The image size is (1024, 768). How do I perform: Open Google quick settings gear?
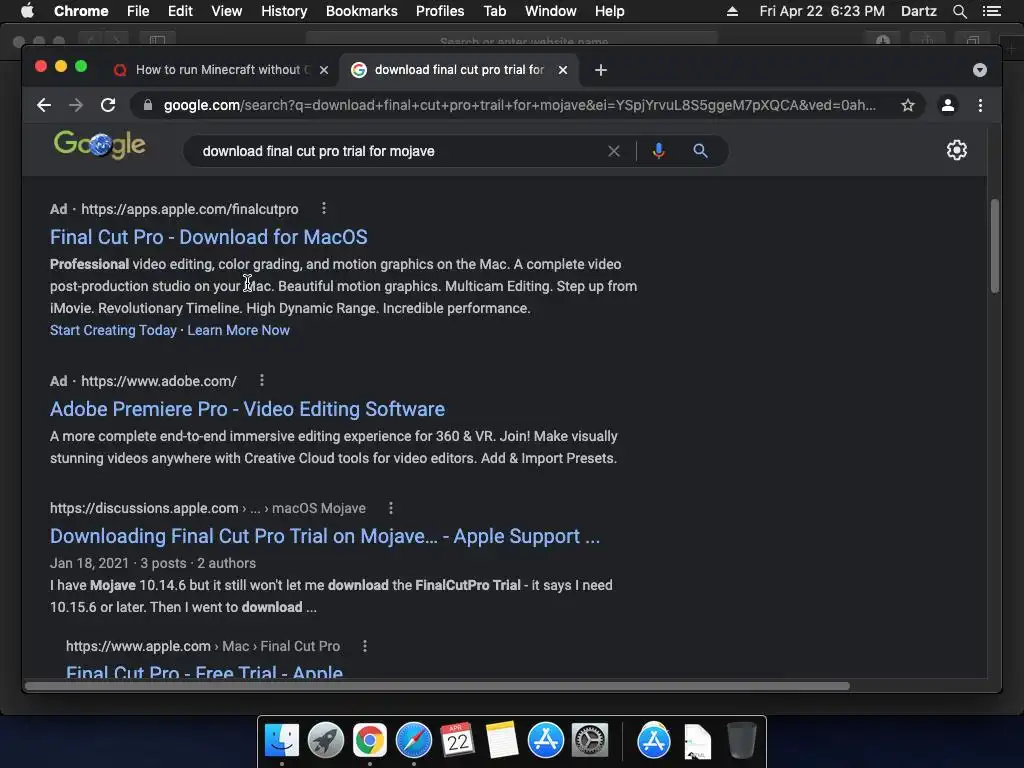957,150
